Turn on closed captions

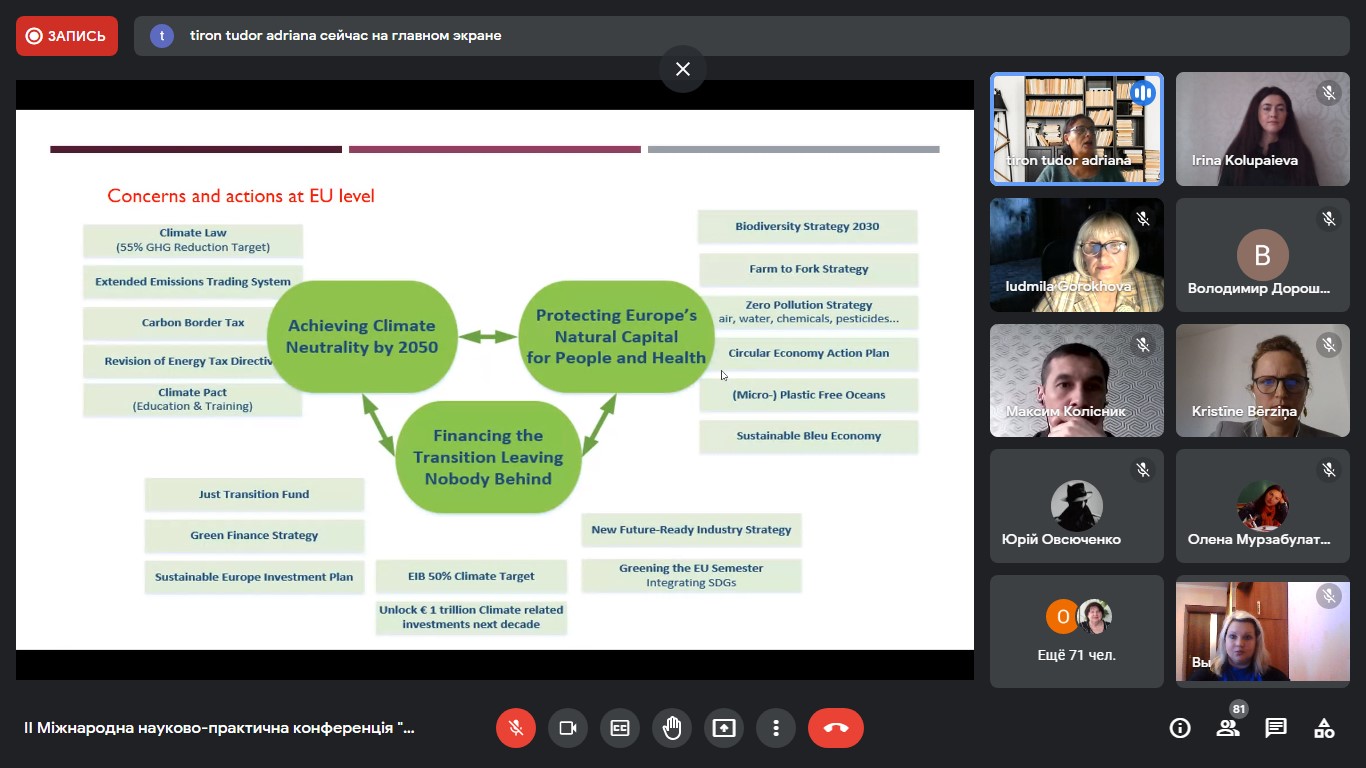pyautogui.click(x=620, y=728)
